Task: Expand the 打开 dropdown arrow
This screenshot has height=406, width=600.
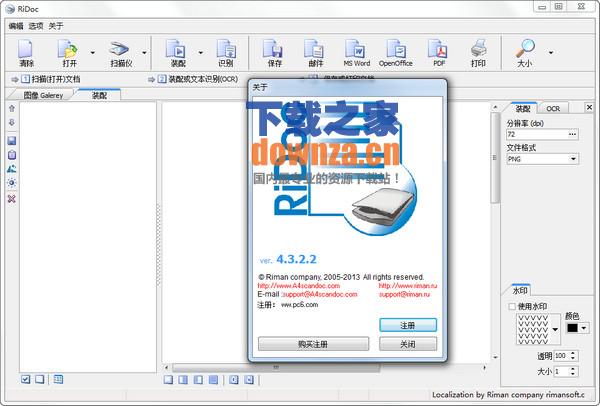Action: (x=93, y=53)
